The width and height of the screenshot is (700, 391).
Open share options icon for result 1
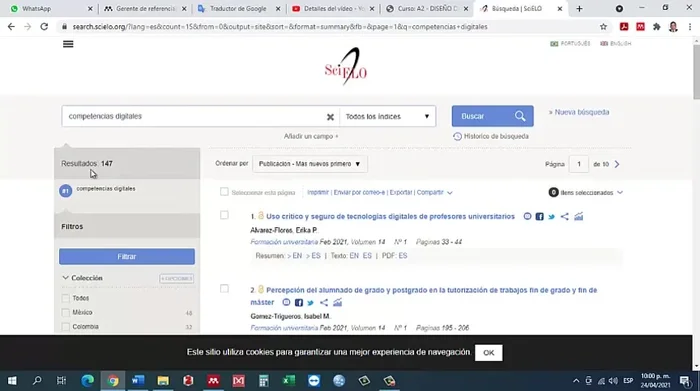(565, 216)
